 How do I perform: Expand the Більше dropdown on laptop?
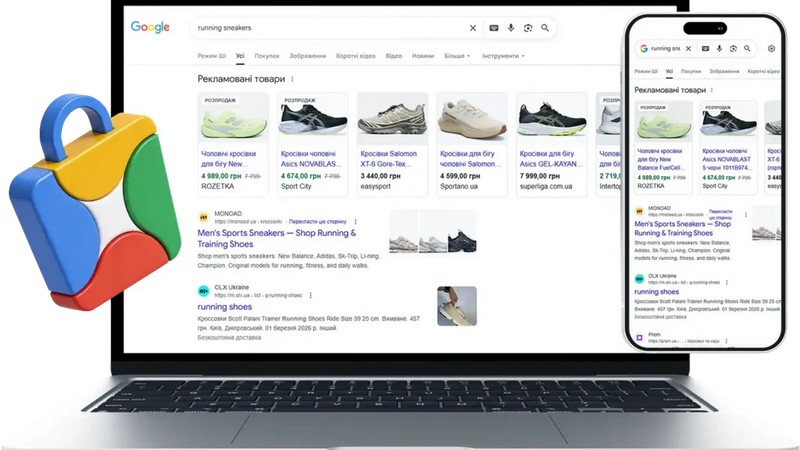[x=457, y=56]
